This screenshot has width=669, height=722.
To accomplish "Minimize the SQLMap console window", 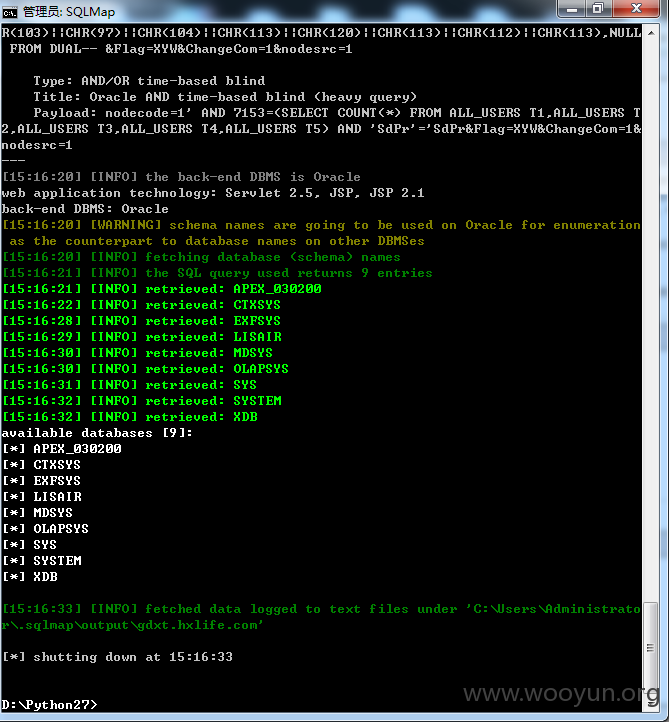I will click(572, 9).
